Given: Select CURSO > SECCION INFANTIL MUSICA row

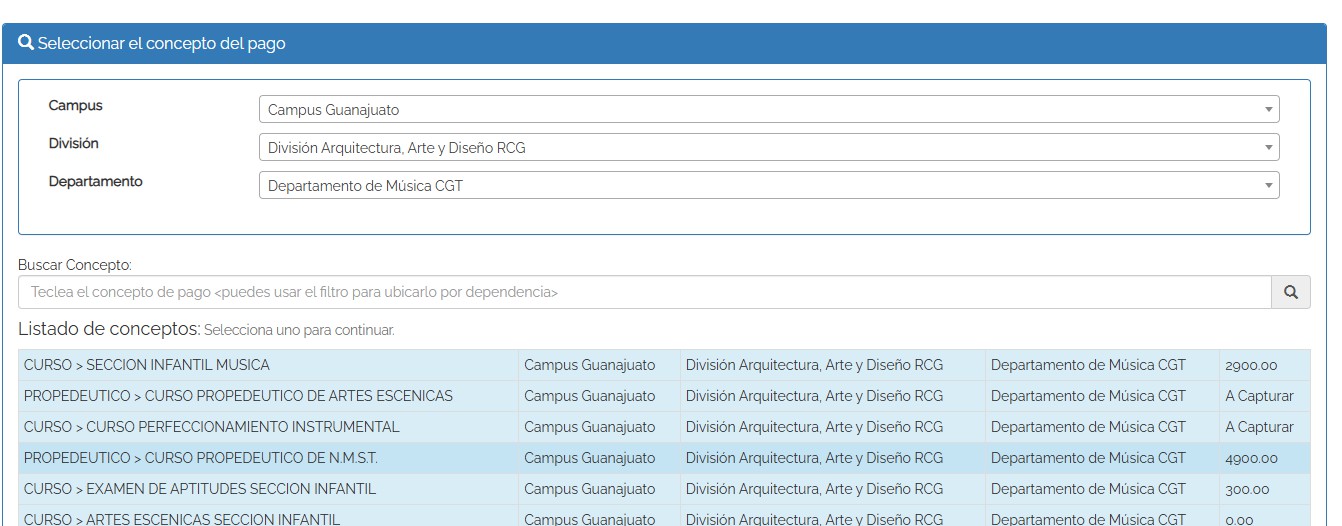Looking at the screenshot, I should [147, 365].
